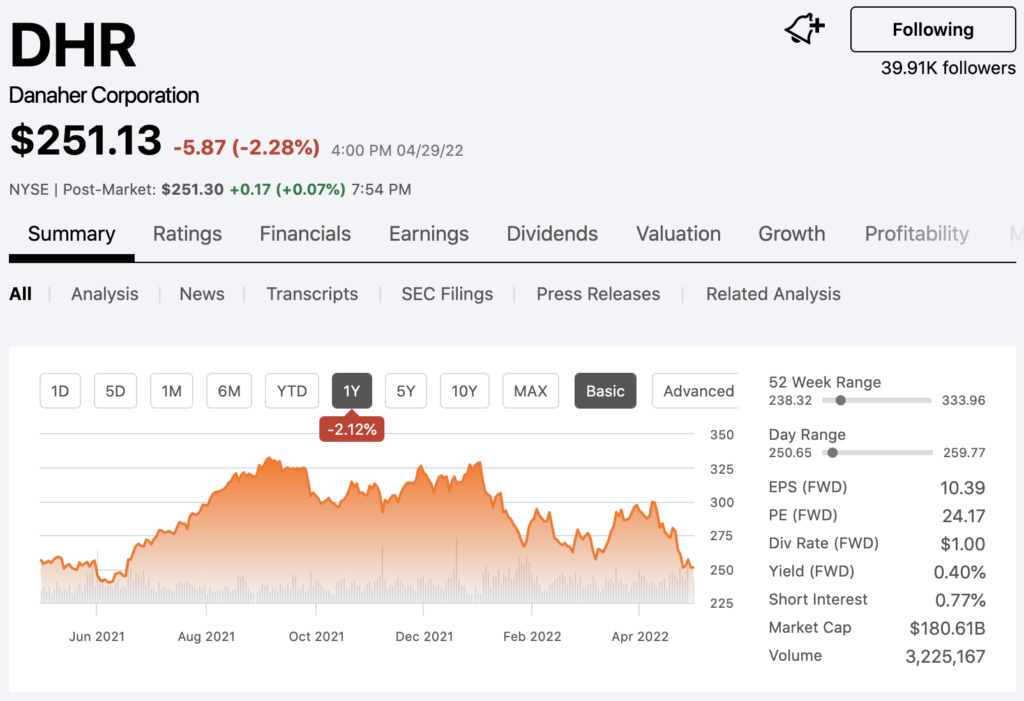Open the Profitability tab
Screen dimensions: 1024x701
pos(917,234)
